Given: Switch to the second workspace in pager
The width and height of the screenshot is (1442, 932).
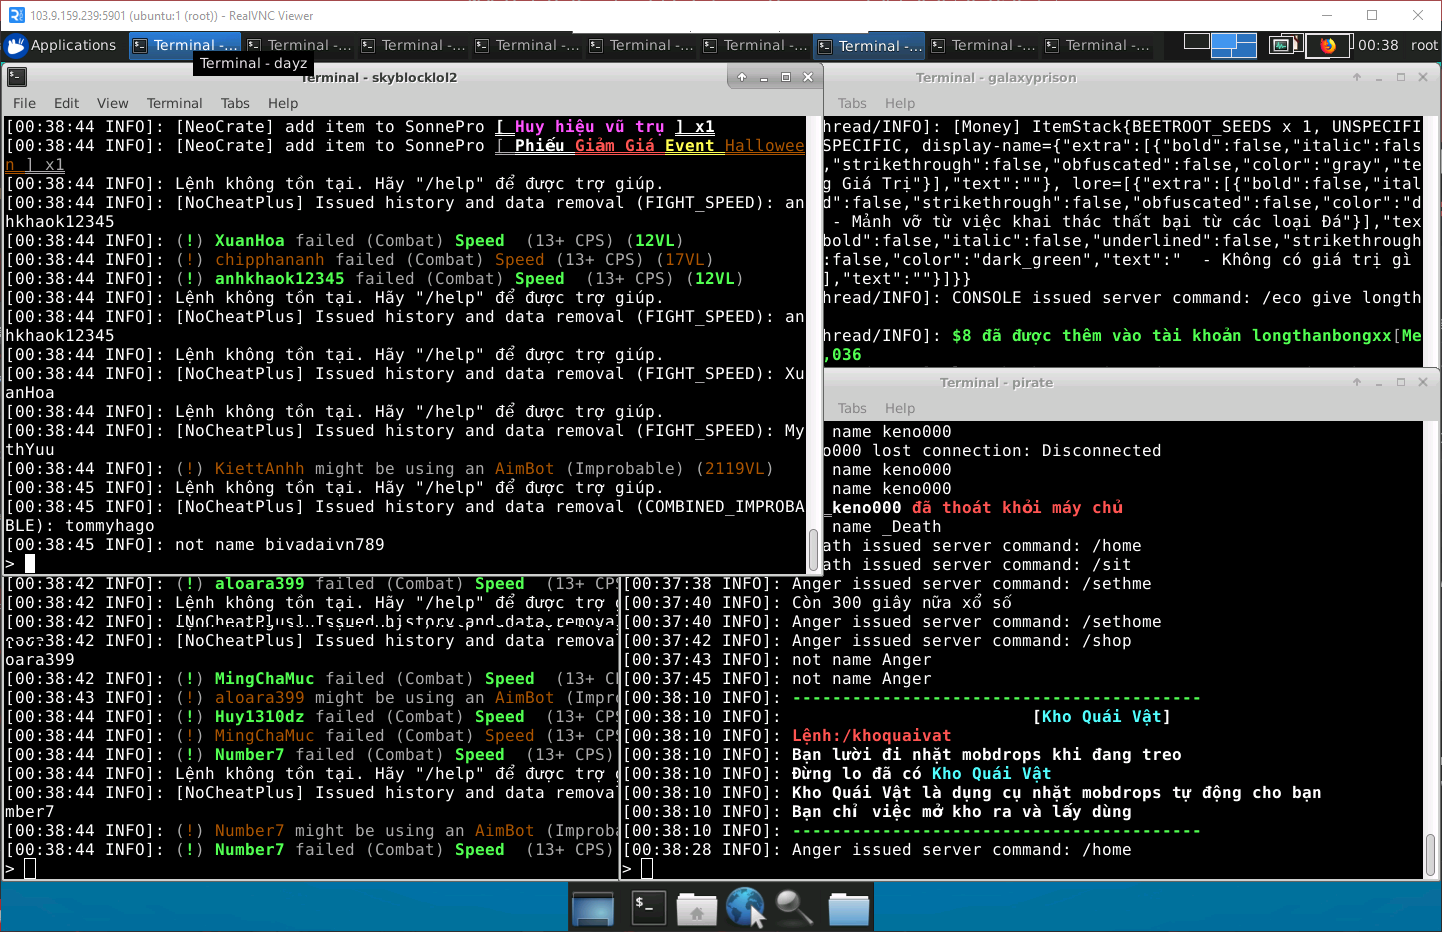Looking at the screenshot, I should pyautogui.click(x=1234, y=45).
